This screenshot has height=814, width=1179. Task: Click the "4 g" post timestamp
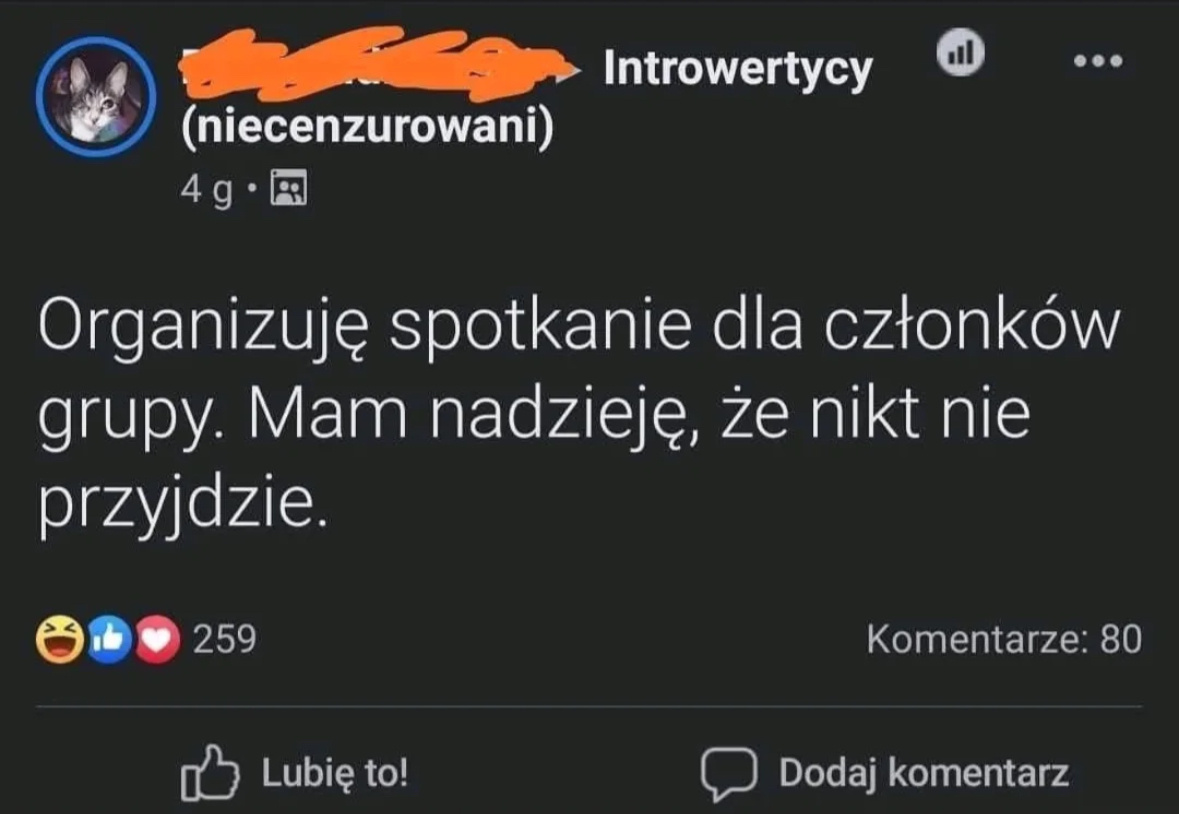[x=208, y=189]
